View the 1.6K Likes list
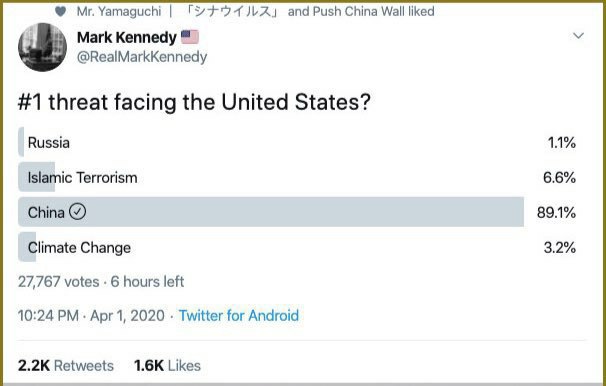Screen dimensions: 606x386 tap(167, 366)
